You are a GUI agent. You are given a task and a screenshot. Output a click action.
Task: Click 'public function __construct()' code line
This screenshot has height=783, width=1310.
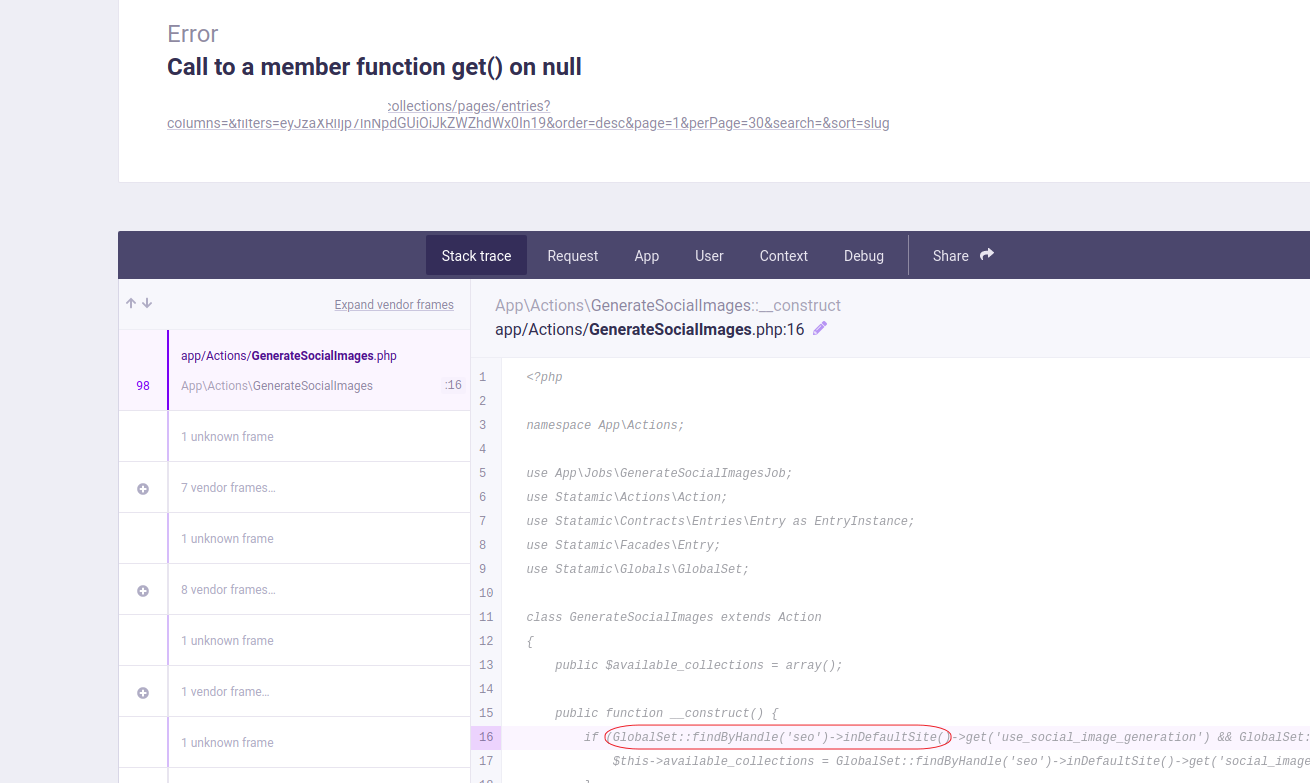[666, 713]
